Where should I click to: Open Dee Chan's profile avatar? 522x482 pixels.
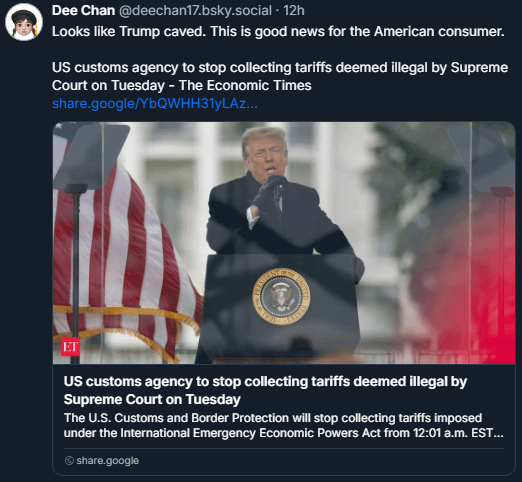[24, 22]
